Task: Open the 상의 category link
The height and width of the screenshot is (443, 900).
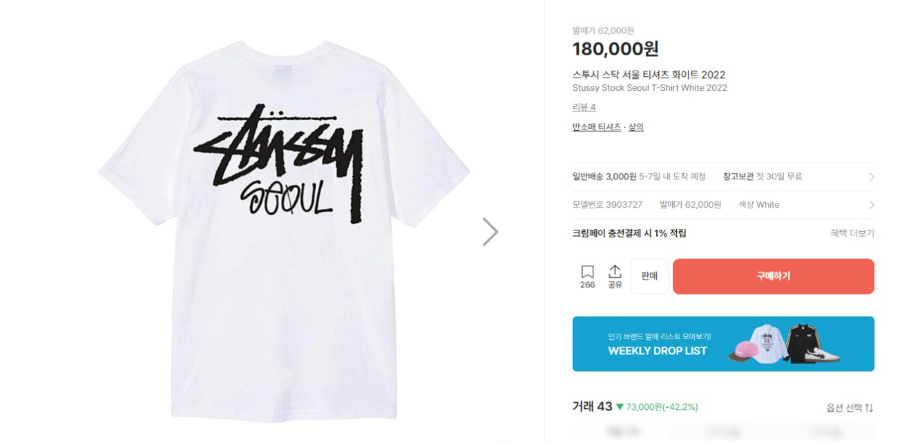Action: [636, 127]
